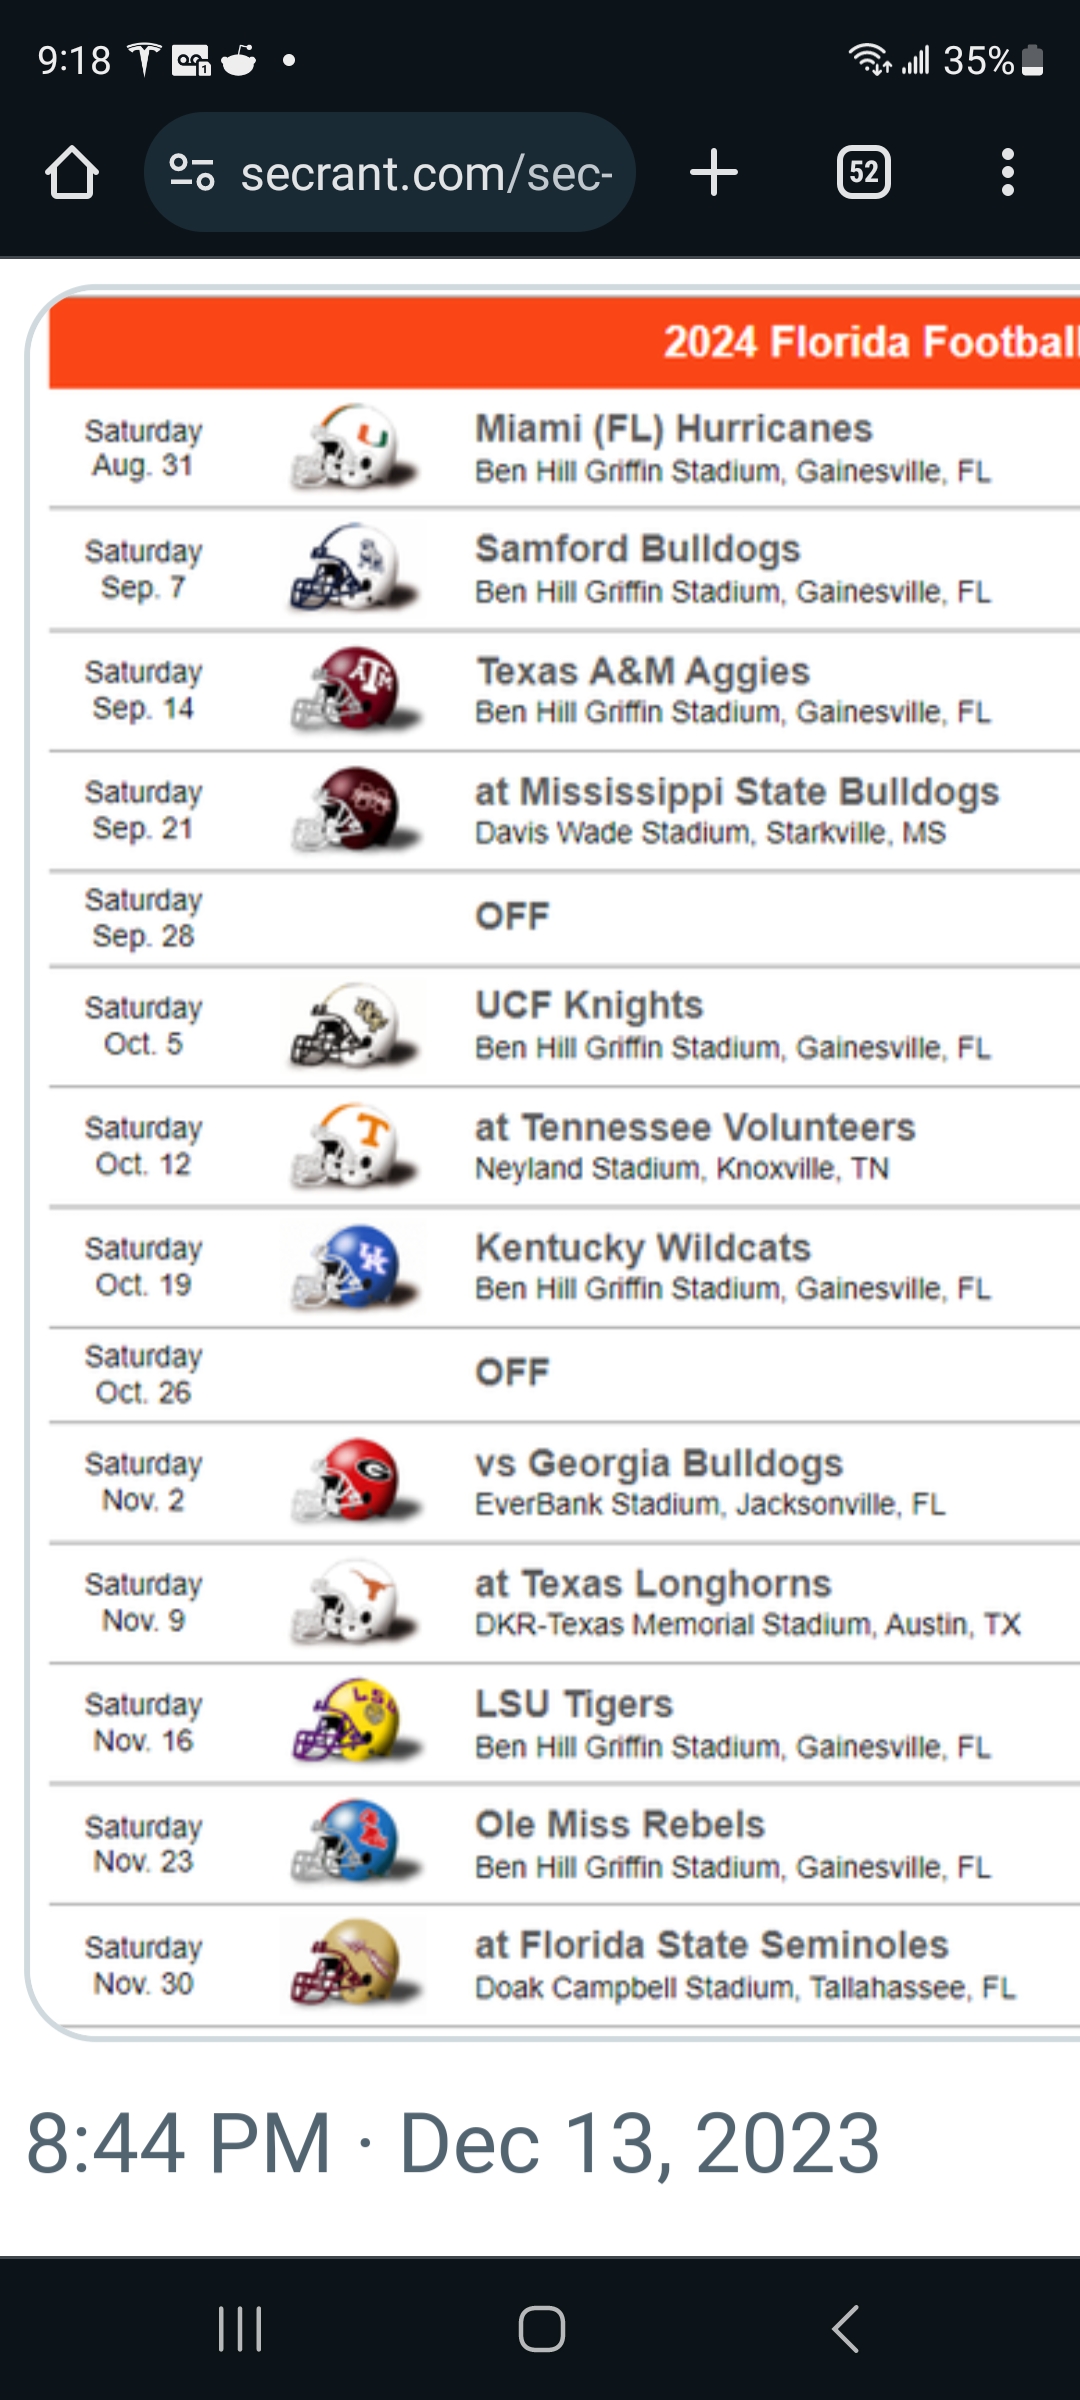1080x2400 pixels.
Task: Tap the Texas A&M Aggies helmet
Action: pyautogui.click(x=354, y=688)
